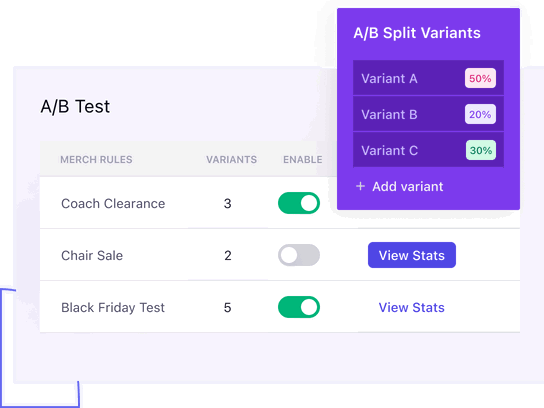
Task: Disable the Coach Clearance toggle
Action: pyautogui.click(x=299, y=203)
